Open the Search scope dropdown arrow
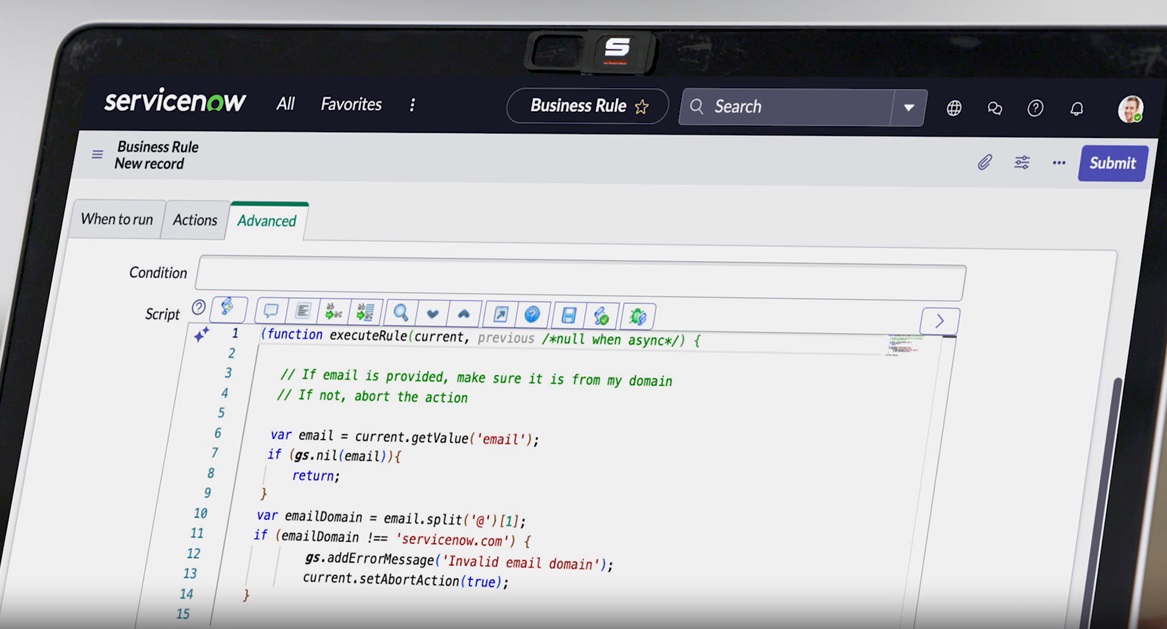The width and height of the screenshot is (1167, 629). [909, 108]
